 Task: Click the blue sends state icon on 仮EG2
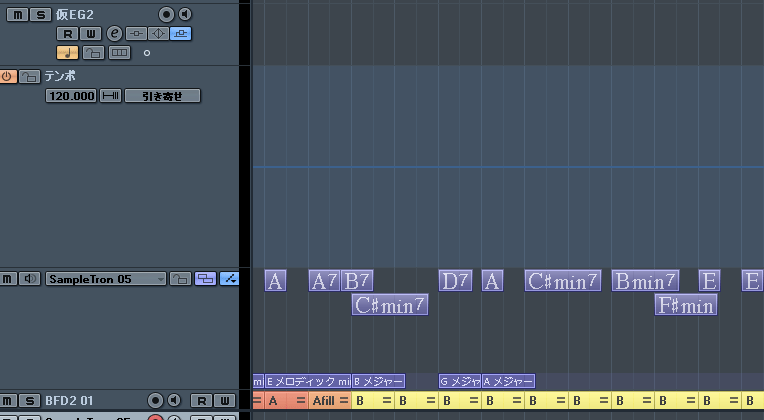pos(181,34)
